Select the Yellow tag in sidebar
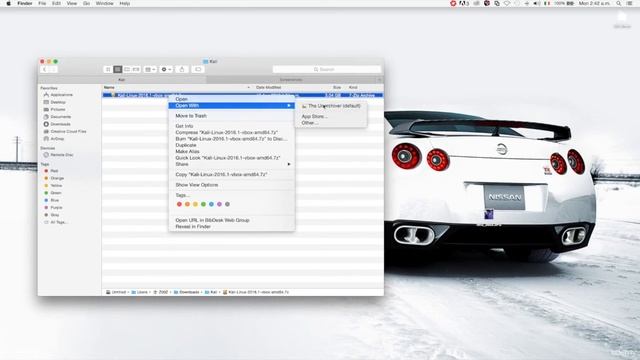Image resolution: width=640 pixels, height=360 pixels. tap(56, 186)
